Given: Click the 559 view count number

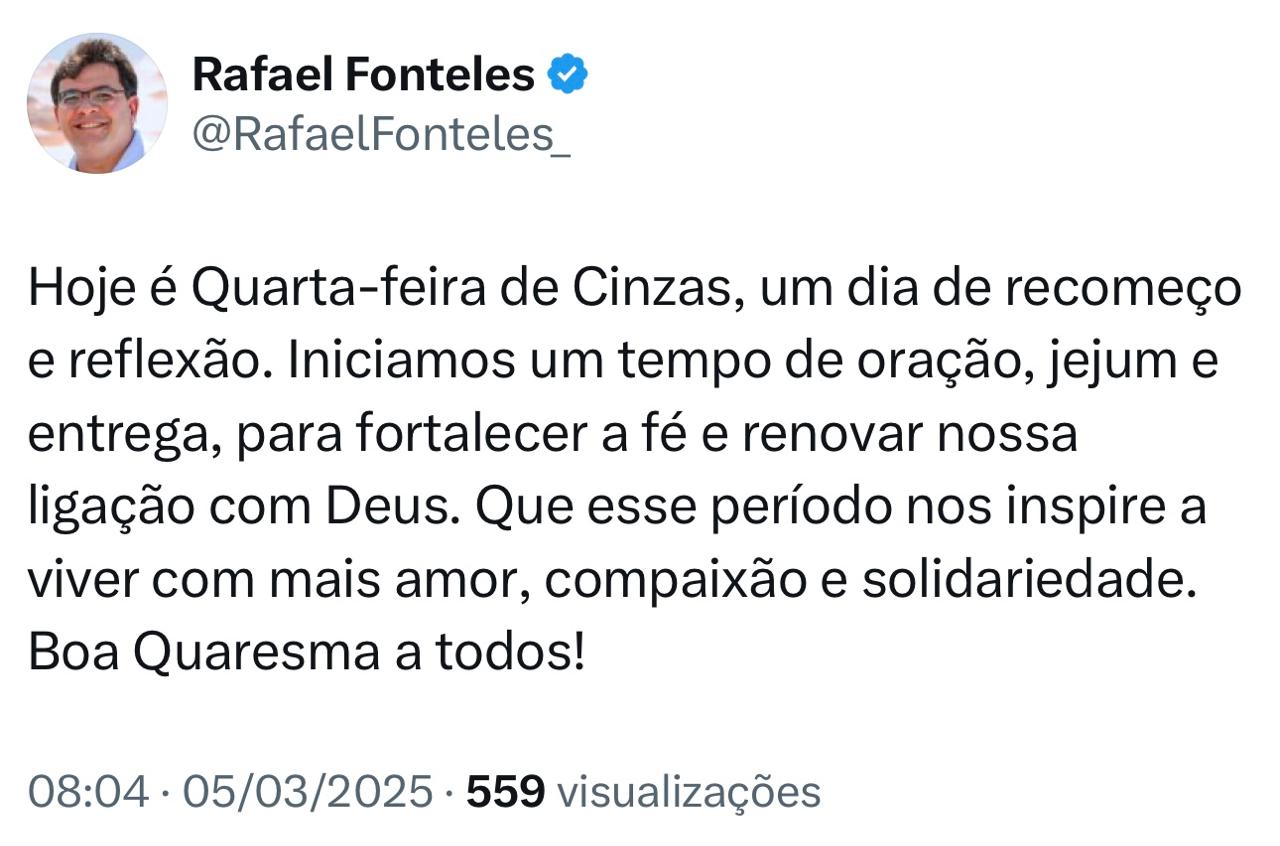Looking at the screenshot, I should point(506,792).
